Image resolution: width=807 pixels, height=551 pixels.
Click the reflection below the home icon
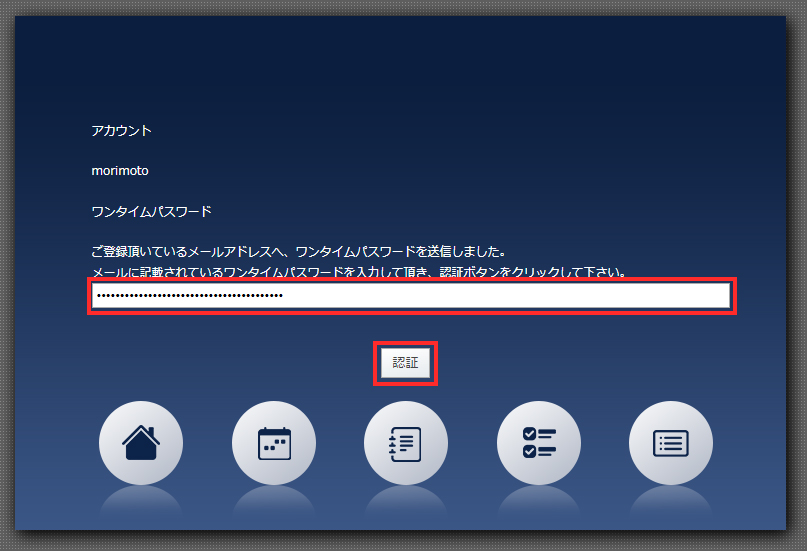tap(141, 502)
